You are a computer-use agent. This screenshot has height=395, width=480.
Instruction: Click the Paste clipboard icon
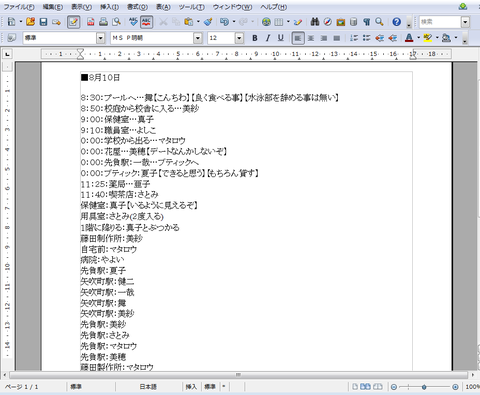point(189,22)
